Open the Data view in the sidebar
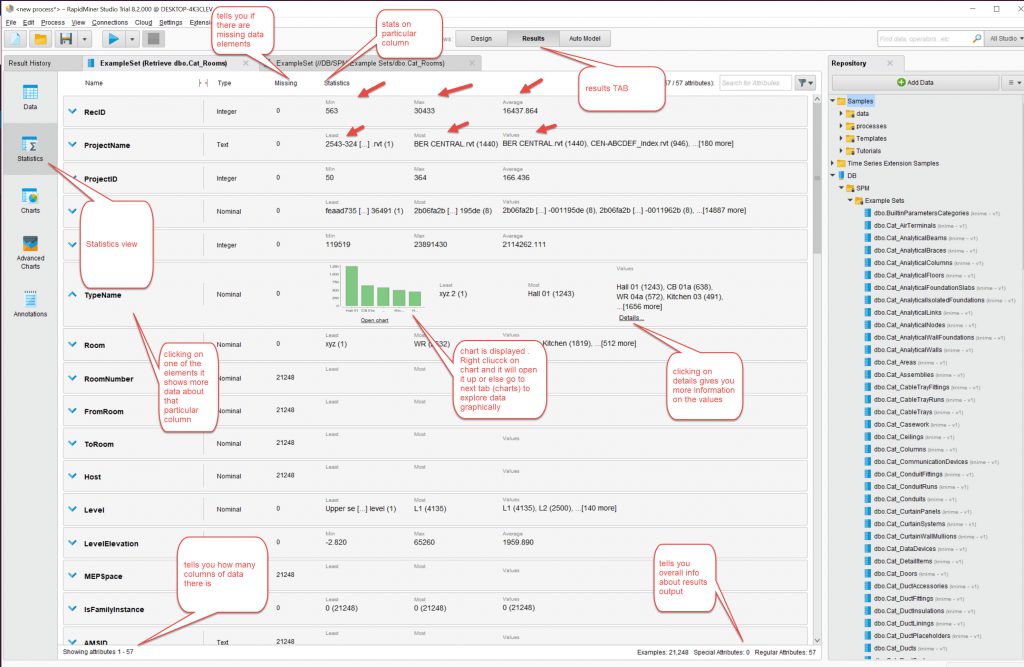This screenshot has height=667, width=1024. [x=30, y=96]
